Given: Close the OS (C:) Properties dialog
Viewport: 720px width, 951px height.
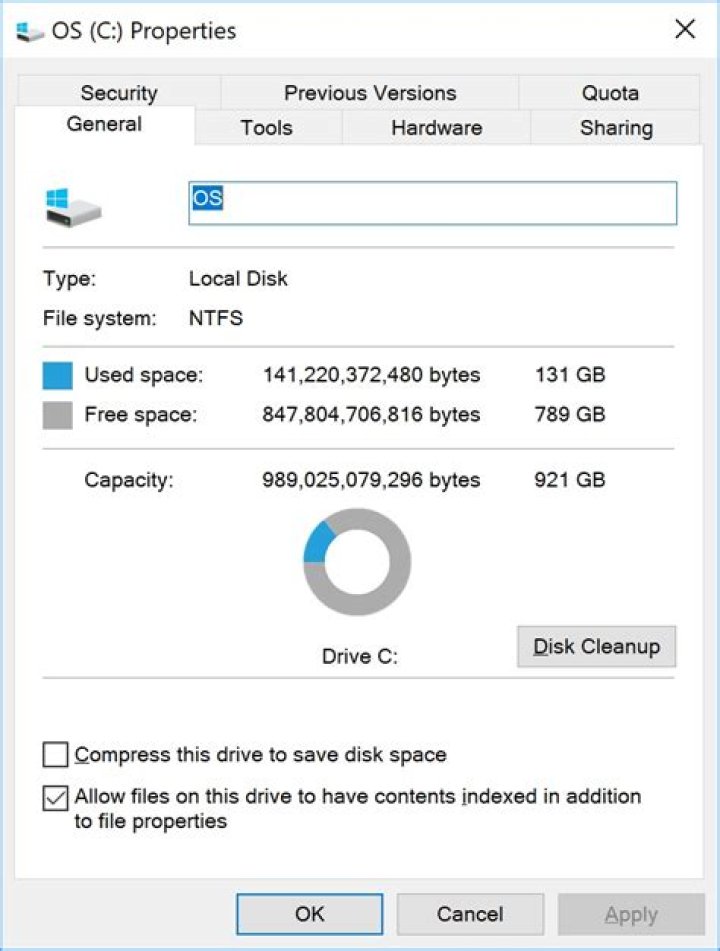Looking at the screenshot, I should [x=685, y=30].
